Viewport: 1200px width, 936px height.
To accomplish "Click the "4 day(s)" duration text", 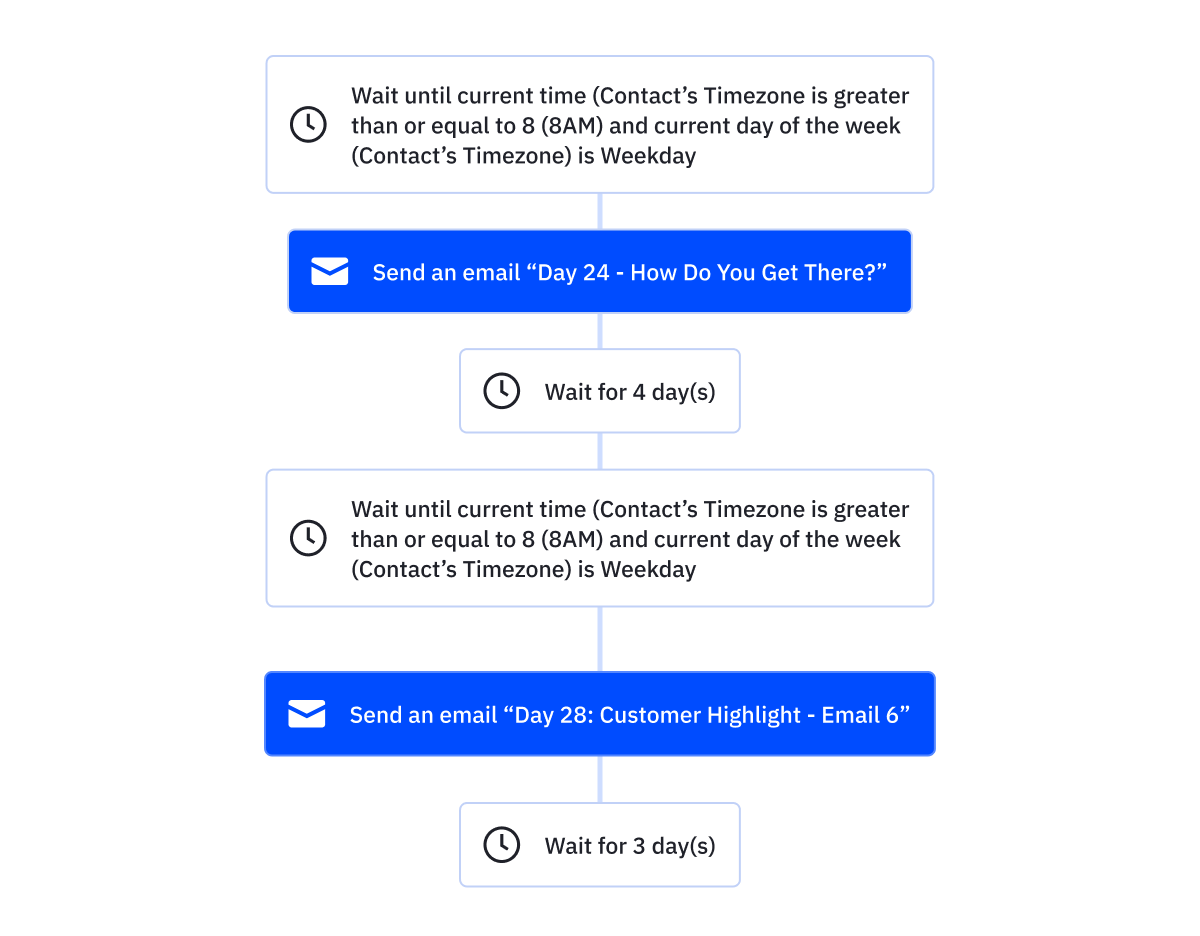I will tap(674, 392).
